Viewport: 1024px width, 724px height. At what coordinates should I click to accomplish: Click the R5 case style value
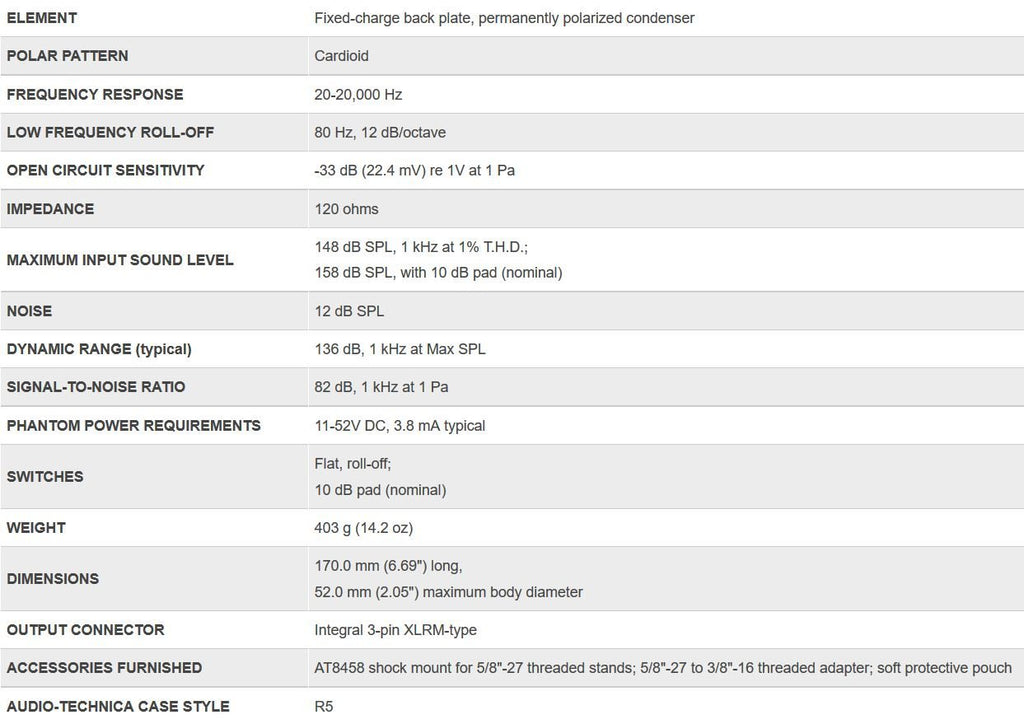tap(324, 706)
